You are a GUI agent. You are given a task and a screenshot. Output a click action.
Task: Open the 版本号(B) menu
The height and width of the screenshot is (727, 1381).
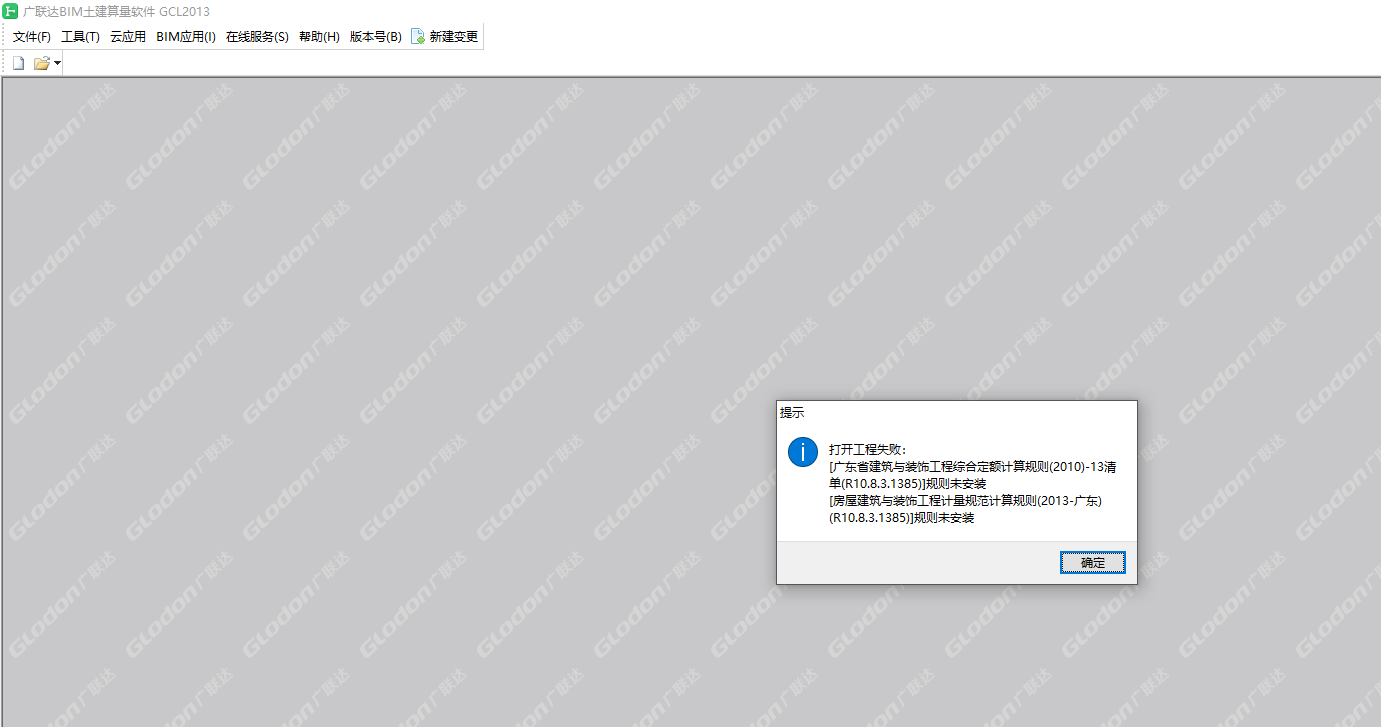(x=375, y=37)
